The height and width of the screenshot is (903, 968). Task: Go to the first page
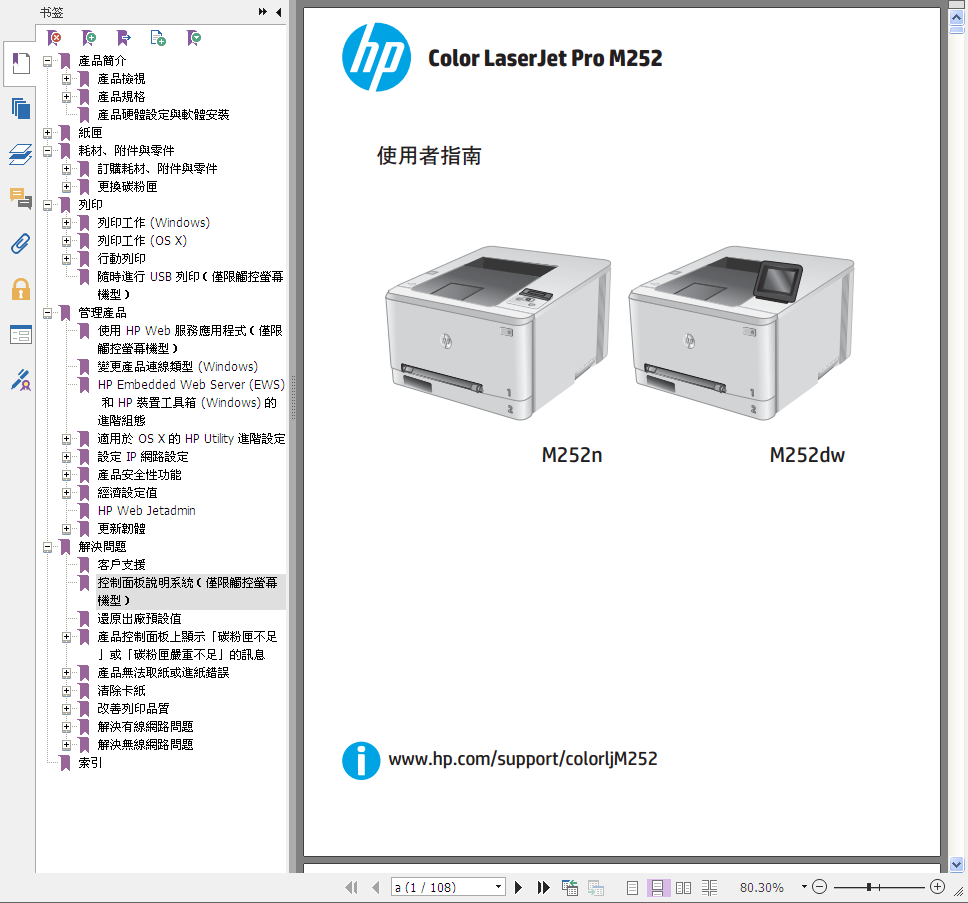(351, 888)
